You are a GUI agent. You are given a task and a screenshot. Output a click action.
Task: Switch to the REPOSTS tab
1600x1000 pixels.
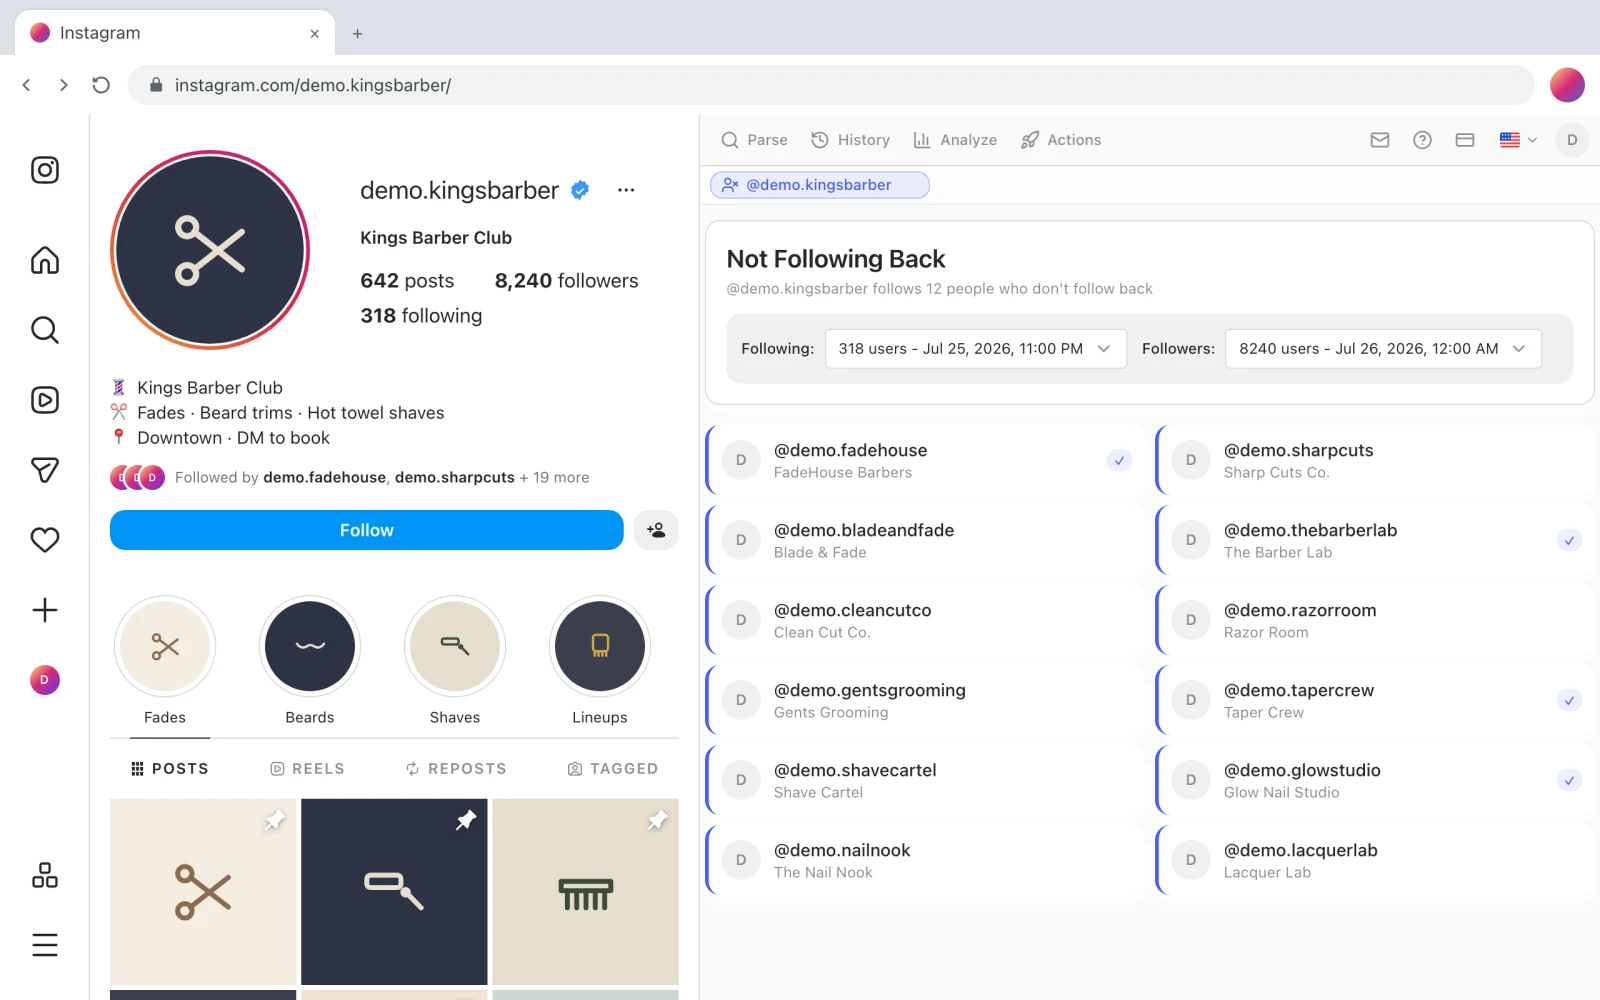click(x=456, y=768)
